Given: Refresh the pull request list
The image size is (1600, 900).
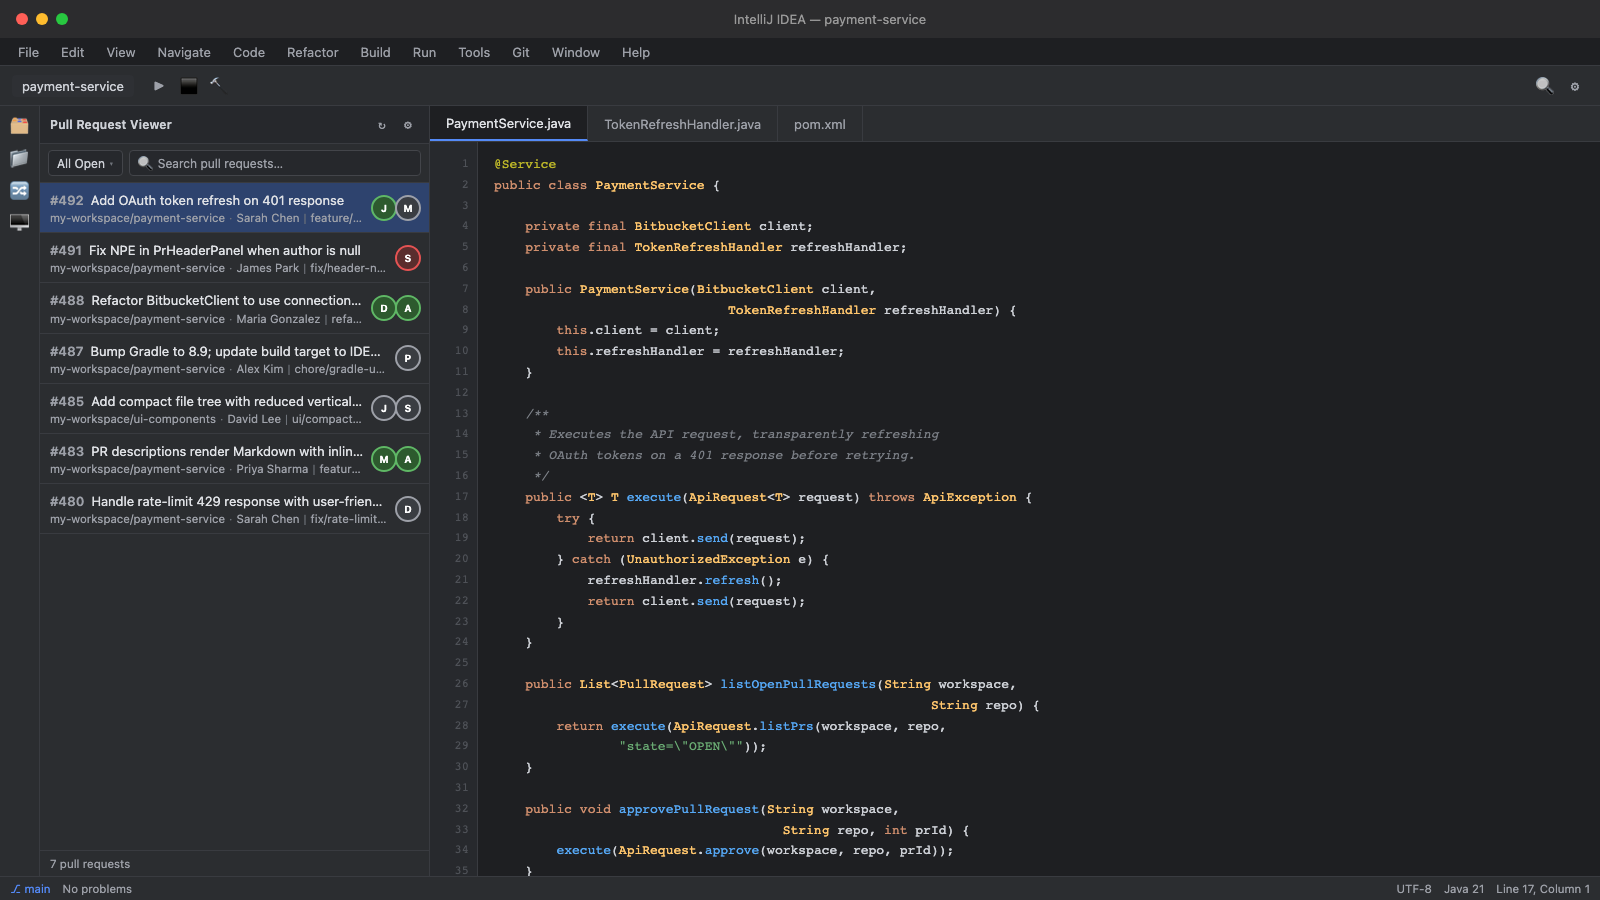Looking at the screenshot, I should (x=382, y=125).
